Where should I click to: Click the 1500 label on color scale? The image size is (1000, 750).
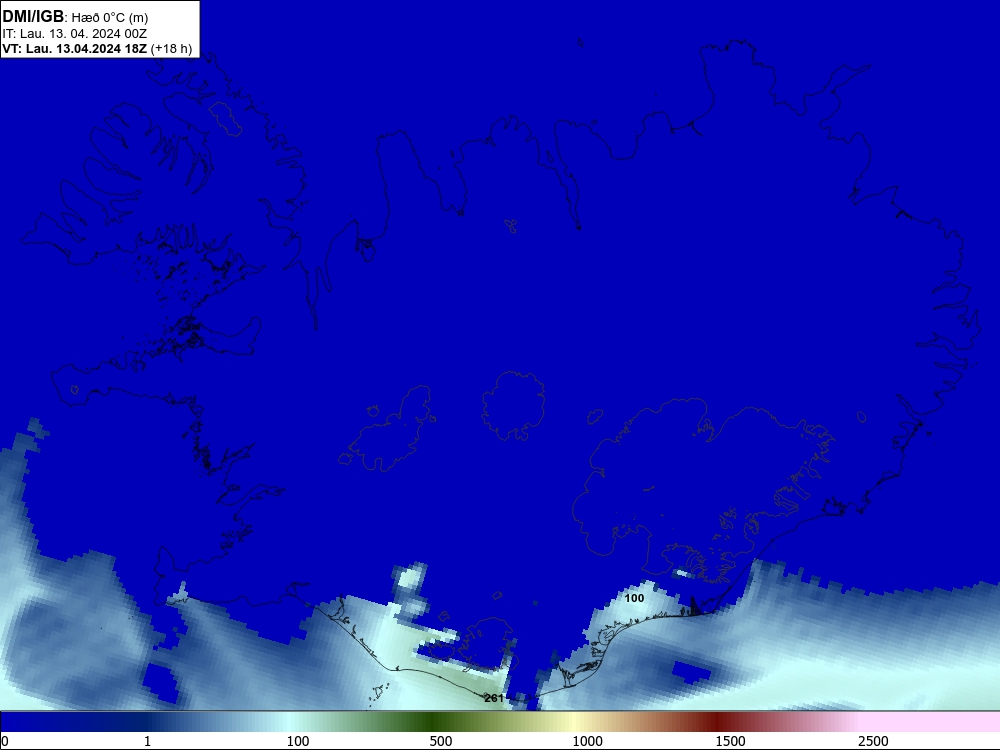pos(730,741)
